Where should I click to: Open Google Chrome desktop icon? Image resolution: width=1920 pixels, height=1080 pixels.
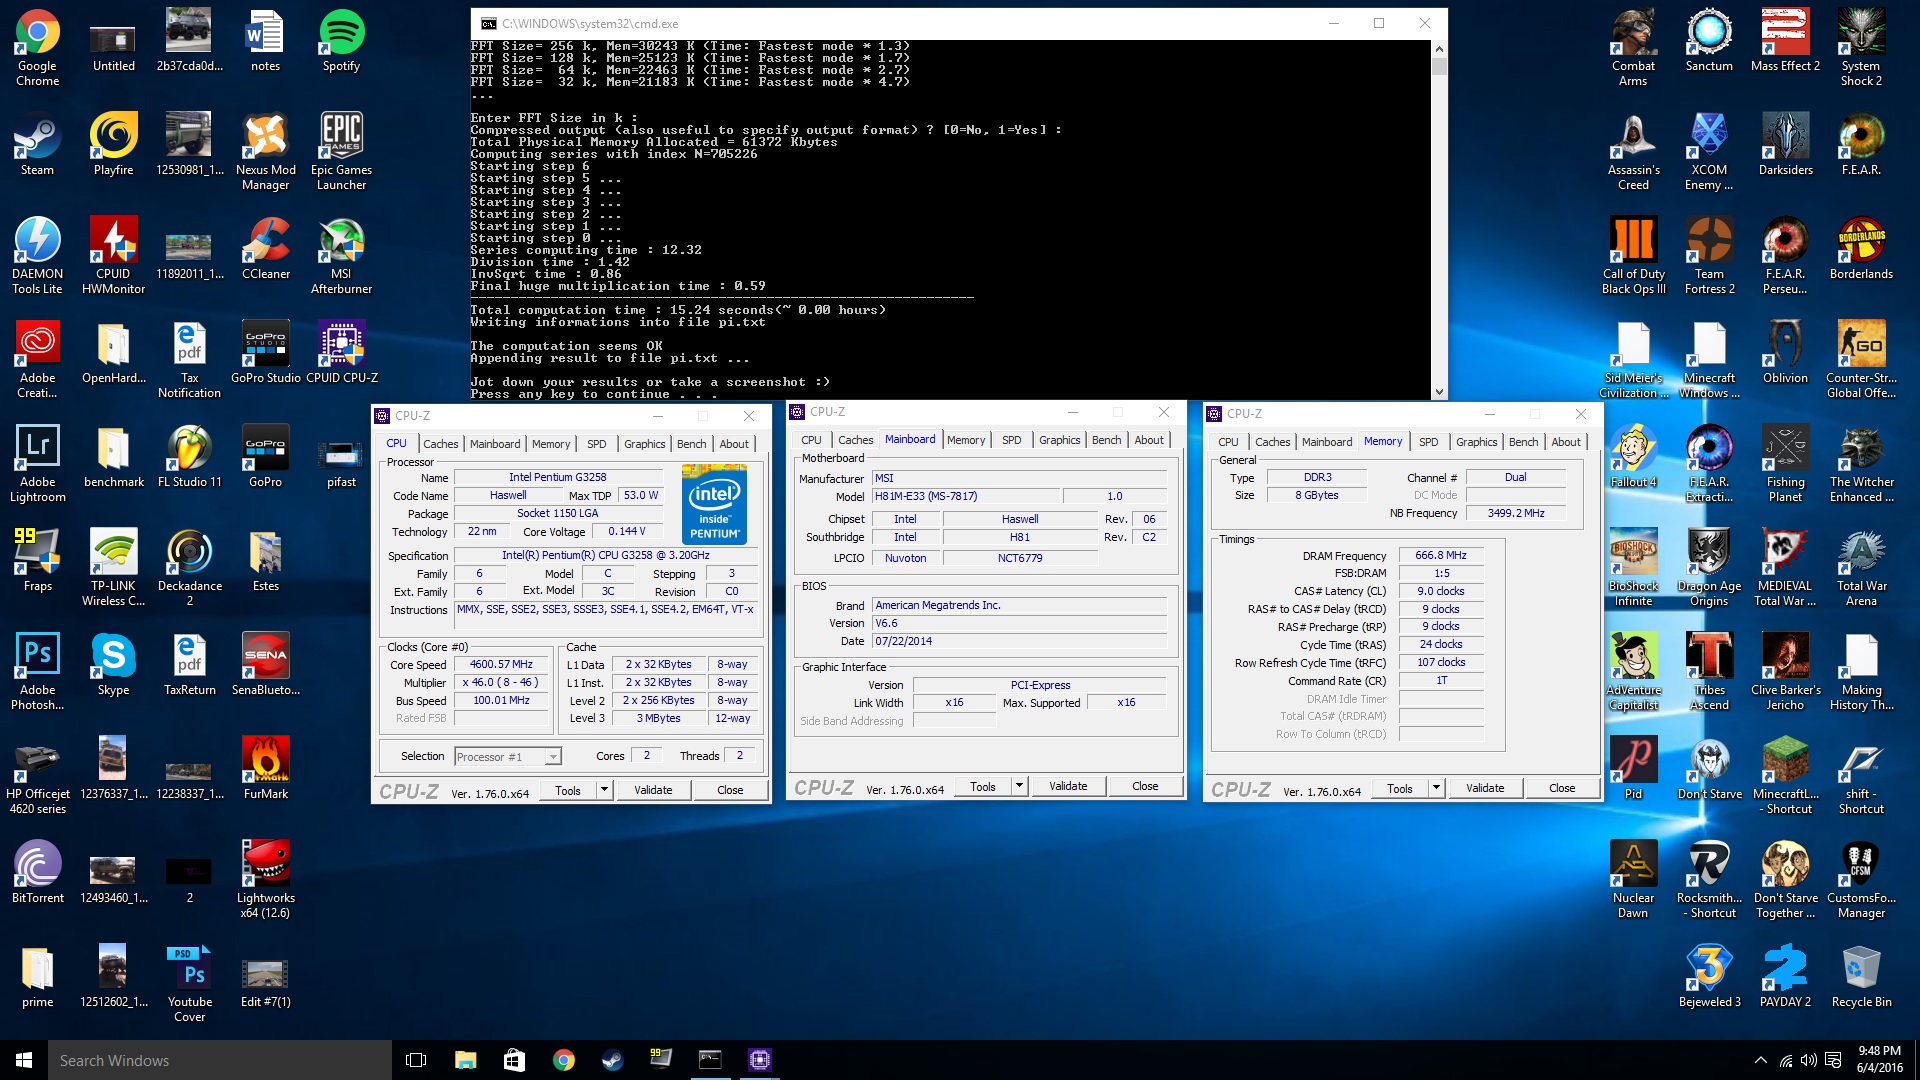(x=37, y=48)
